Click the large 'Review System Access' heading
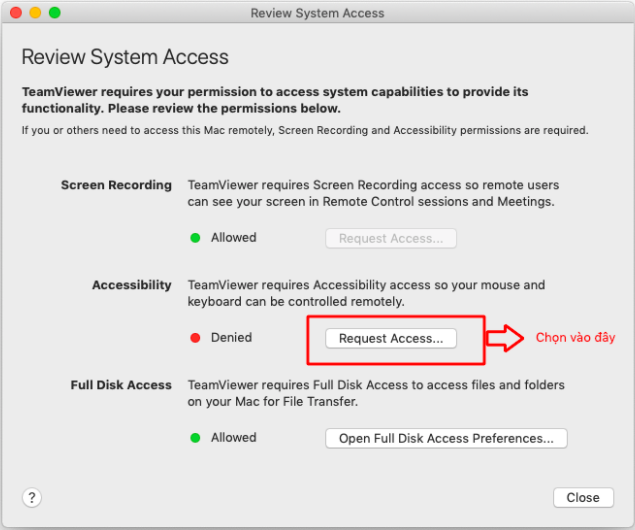Screen dimensions: 635x530 coord(125,57)
